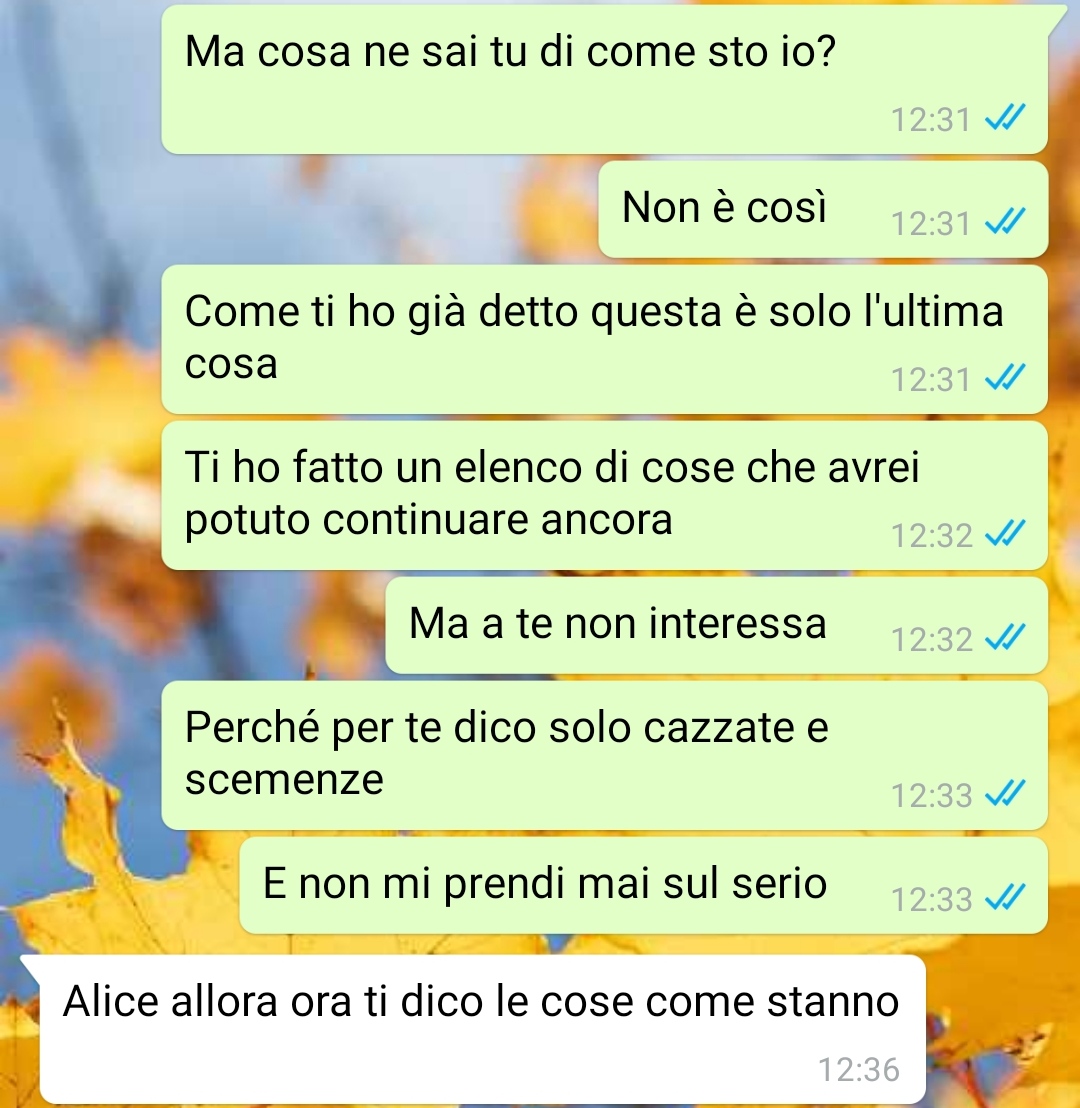1080x1108 pixels.
Task: Tap 12:32 timestamp on "Ma a te non interessa"
Action: (x=931, y=639)
